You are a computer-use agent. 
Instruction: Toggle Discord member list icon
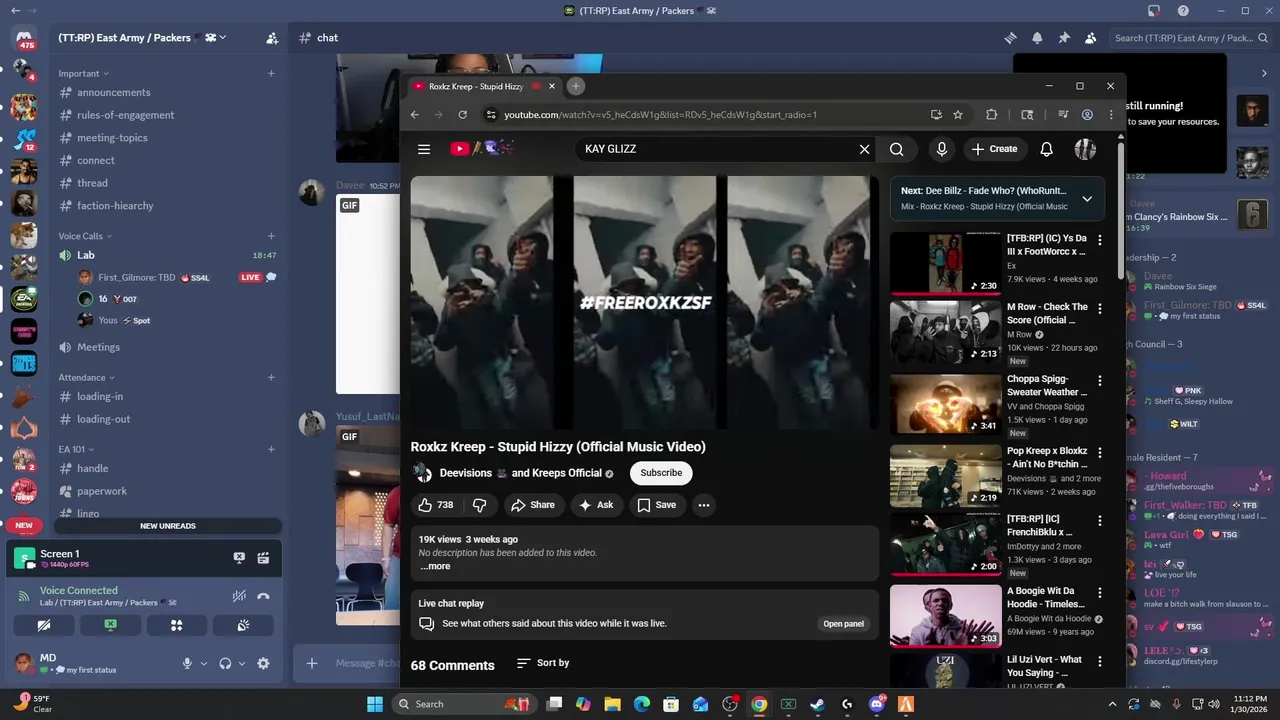[x=1091, y=38]
